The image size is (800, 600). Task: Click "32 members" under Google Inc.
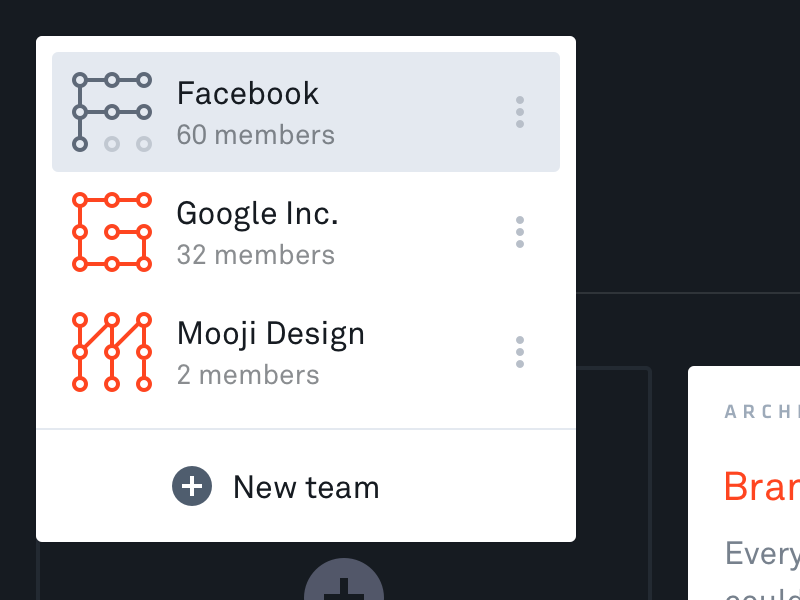click(x=256, y=255)
